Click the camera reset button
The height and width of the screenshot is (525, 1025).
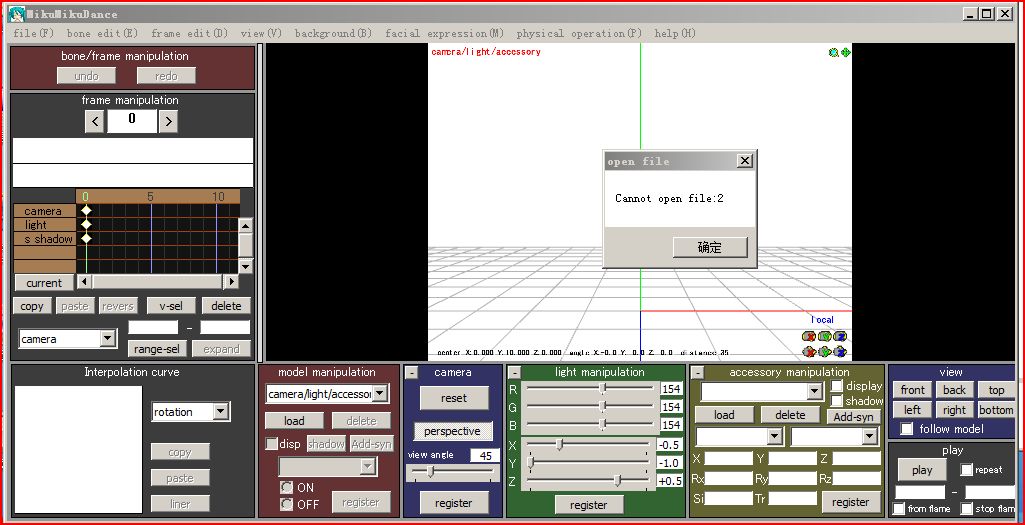tap(454, 398)
